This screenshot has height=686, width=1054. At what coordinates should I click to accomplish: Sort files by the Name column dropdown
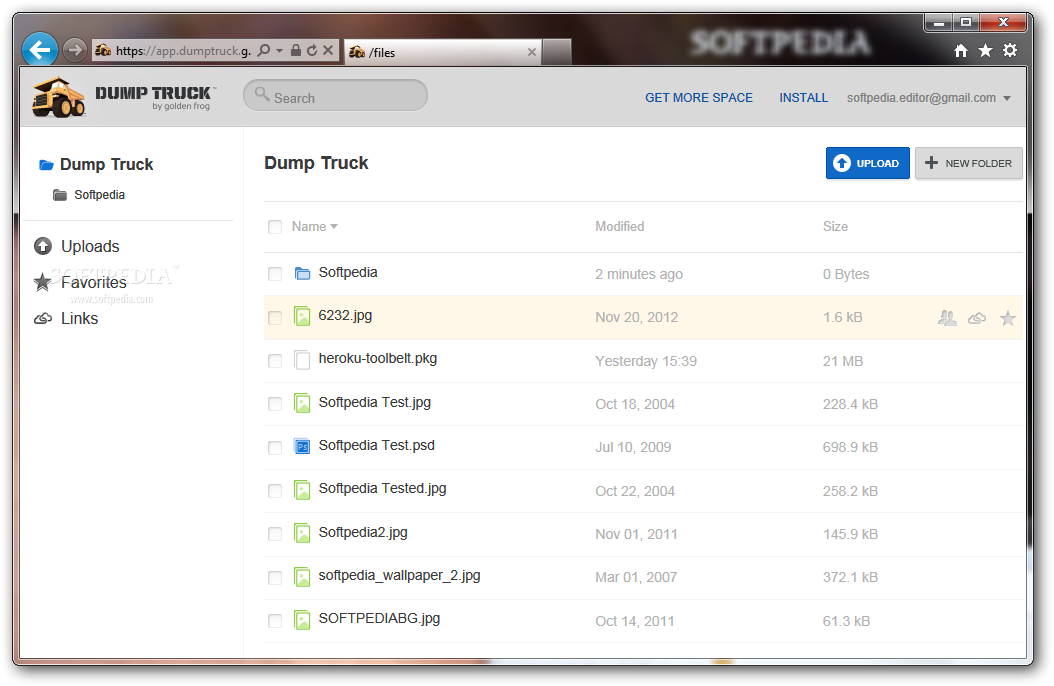click(x=314, y=227)
